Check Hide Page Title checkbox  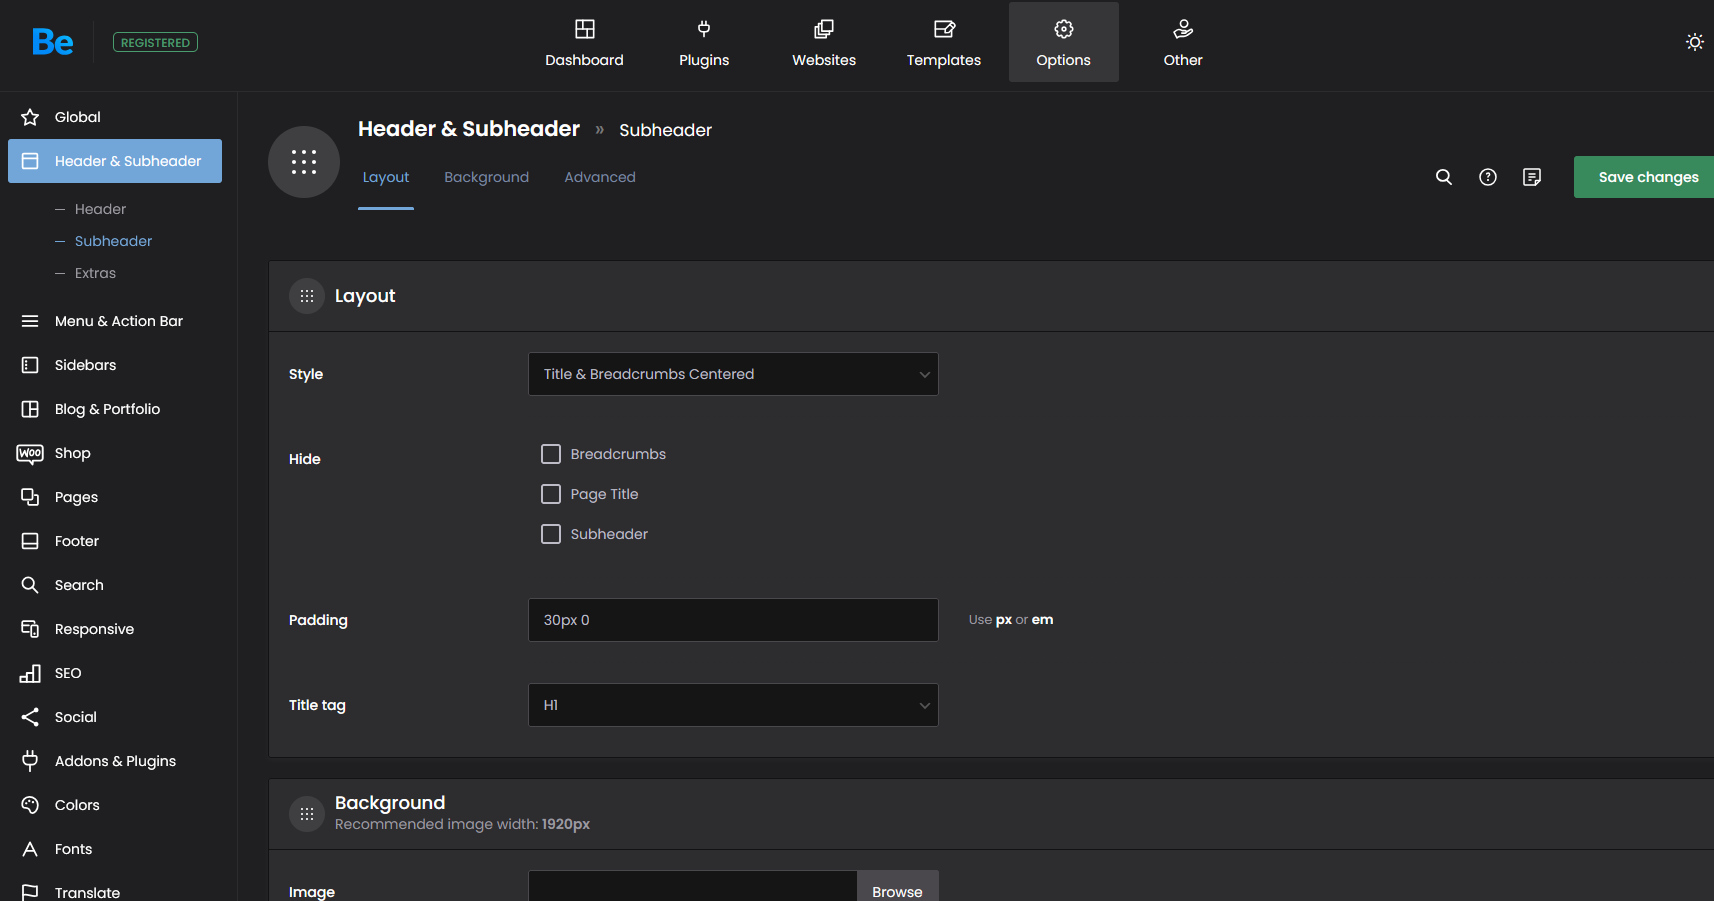551,494
